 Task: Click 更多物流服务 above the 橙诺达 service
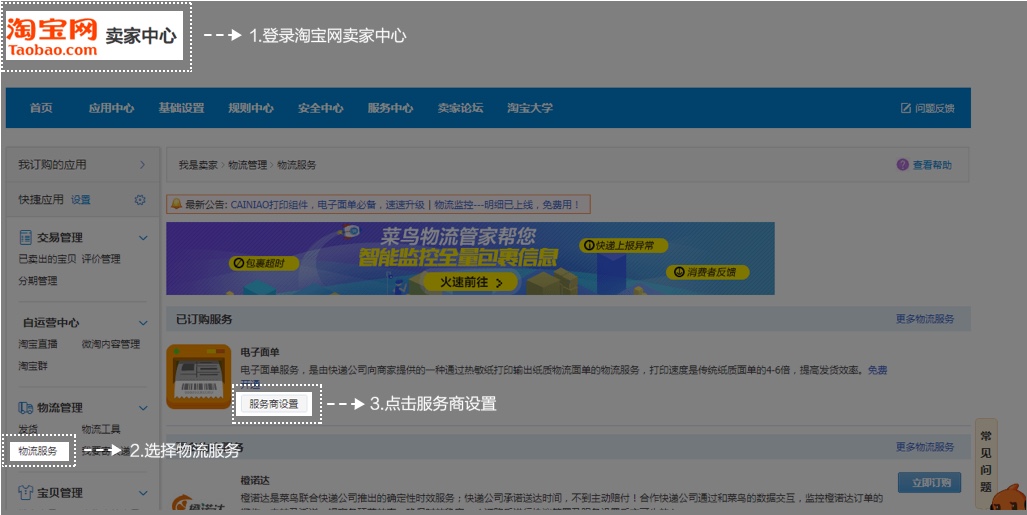pos(925,447)
